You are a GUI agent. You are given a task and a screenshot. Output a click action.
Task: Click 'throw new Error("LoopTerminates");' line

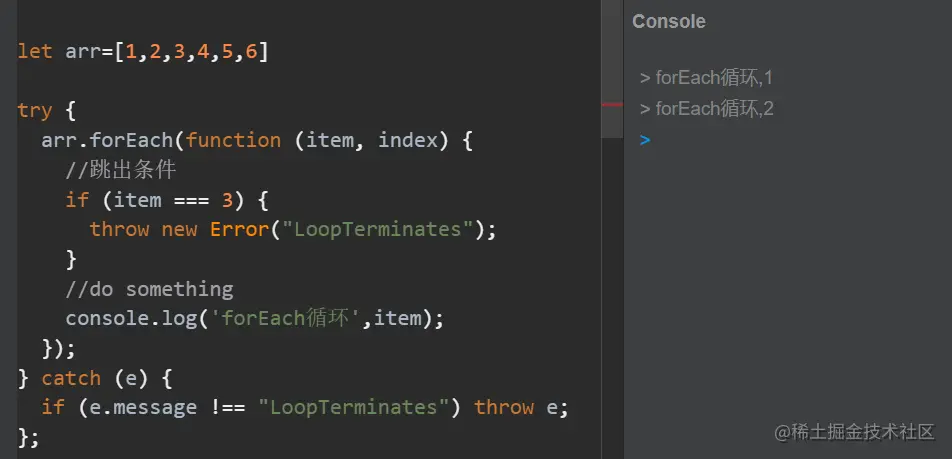coord(293,230)
